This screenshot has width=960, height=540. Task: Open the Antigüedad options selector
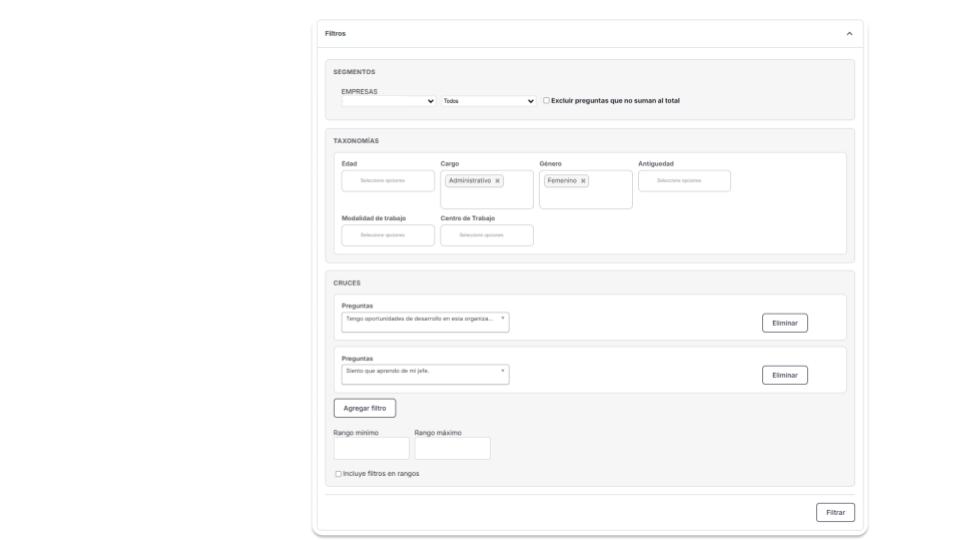tap(684, 181)
